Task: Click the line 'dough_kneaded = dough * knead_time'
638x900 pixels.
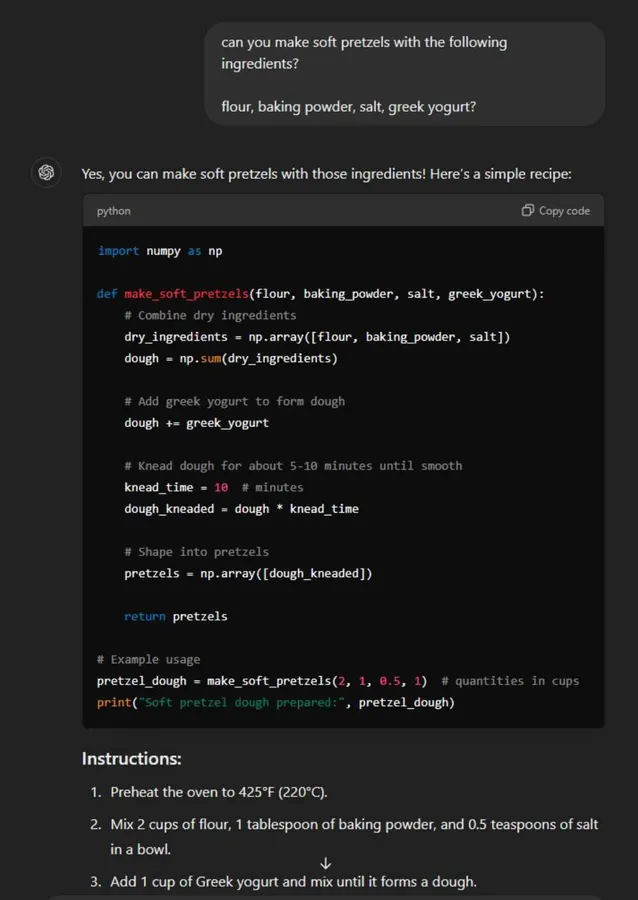Action: (x=242, y=509)
